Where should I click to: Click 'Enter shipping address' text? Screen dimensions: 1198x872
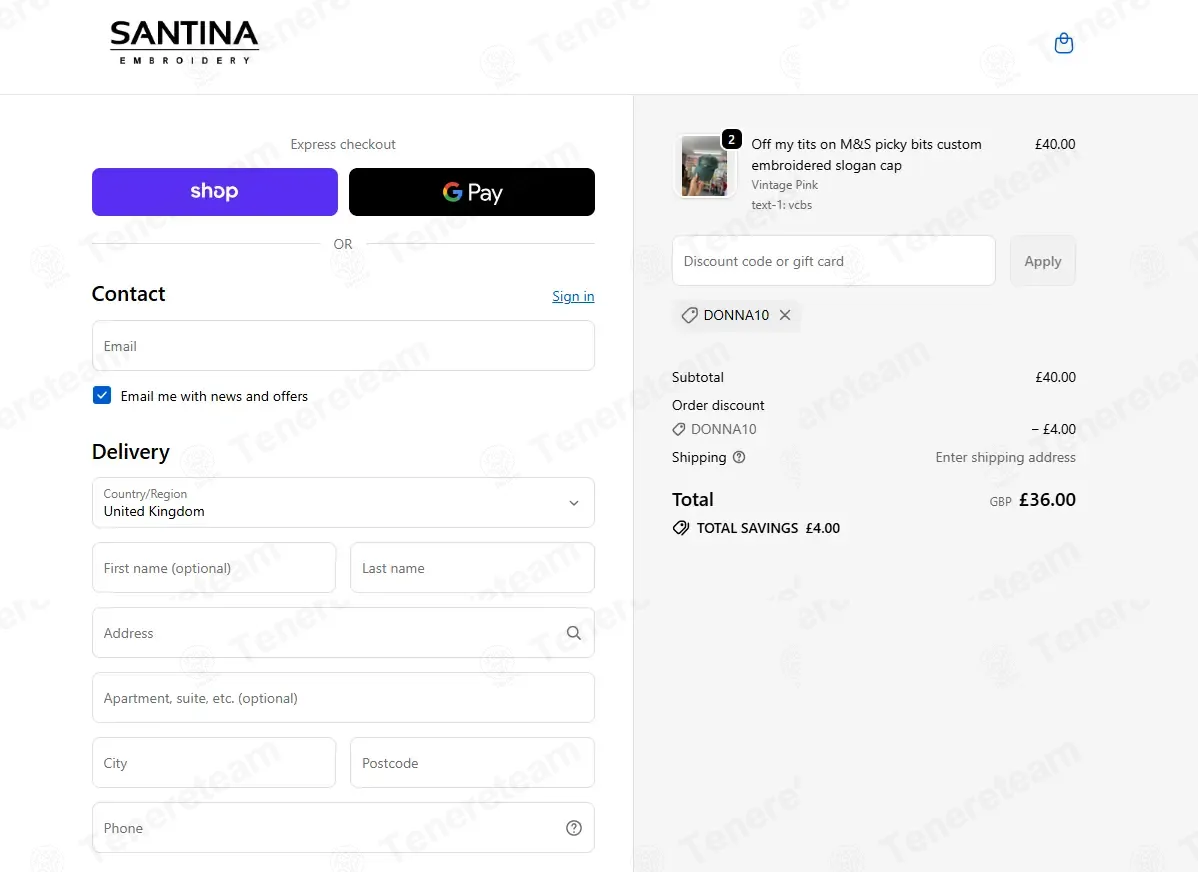(1005, 457)
